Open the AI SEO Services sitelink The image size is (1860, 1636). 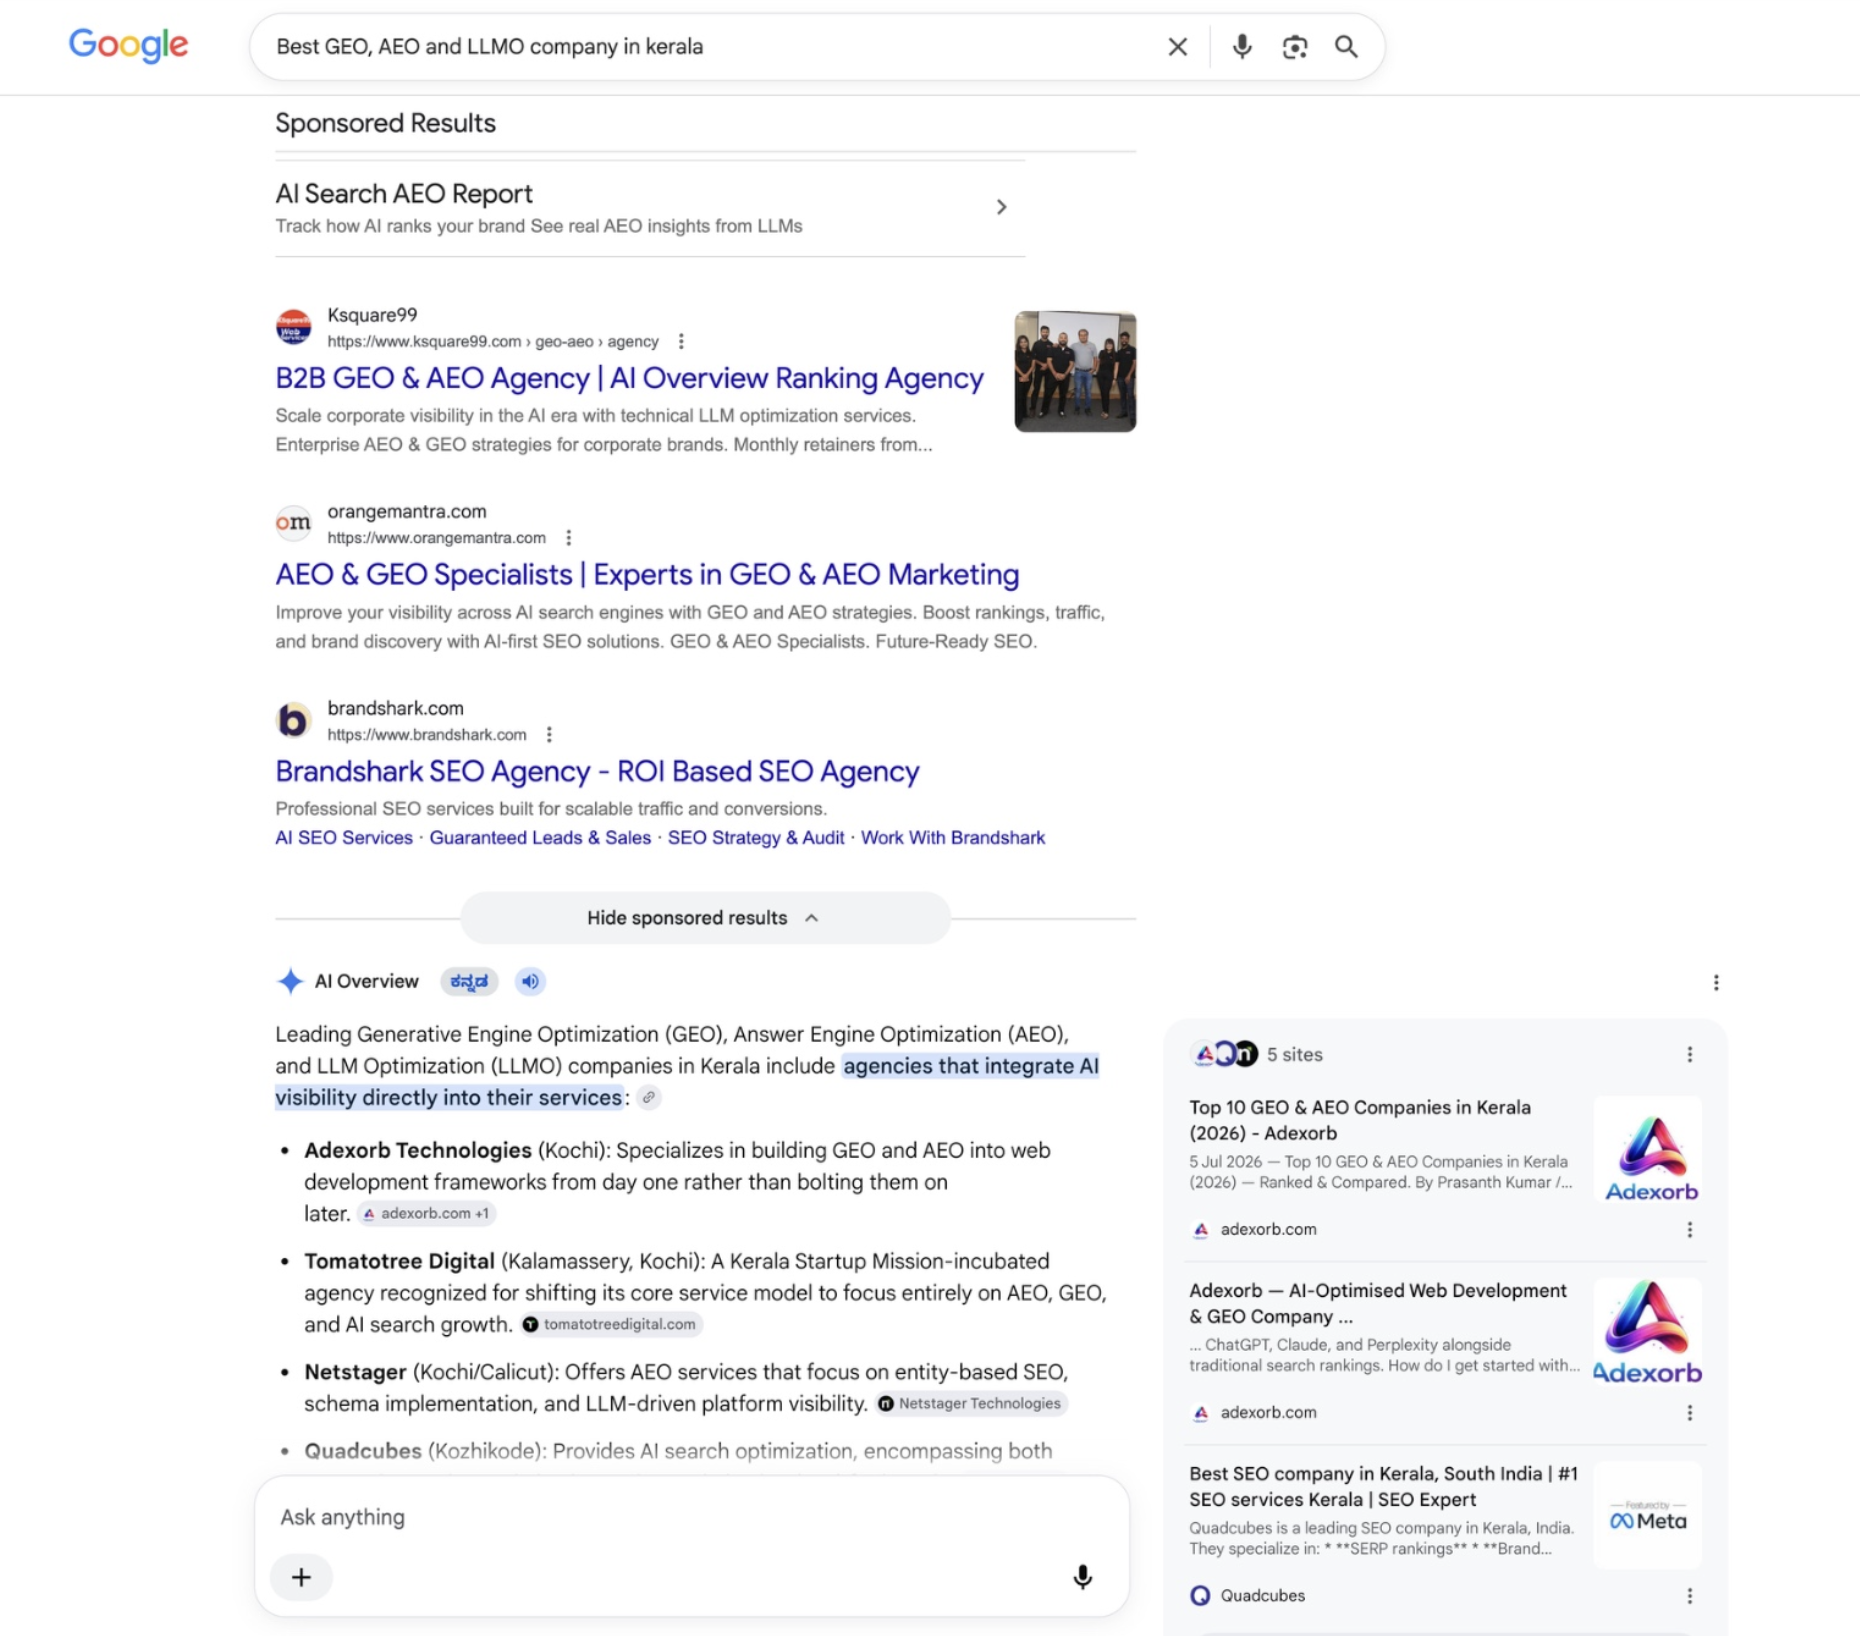[344, 838]
